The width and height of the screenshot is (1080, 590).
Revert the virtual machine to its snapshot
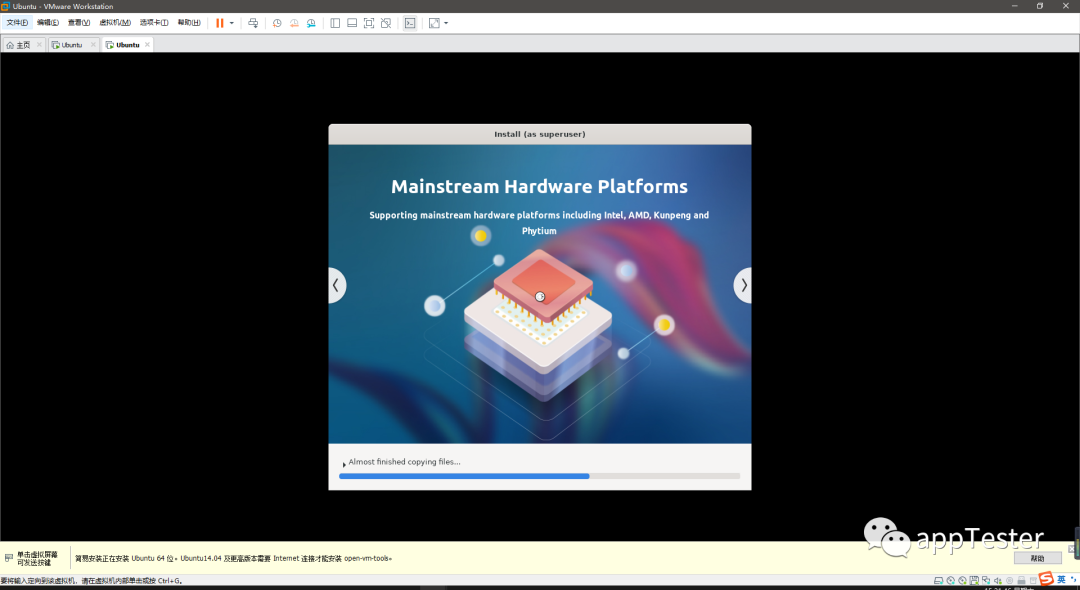293,22
